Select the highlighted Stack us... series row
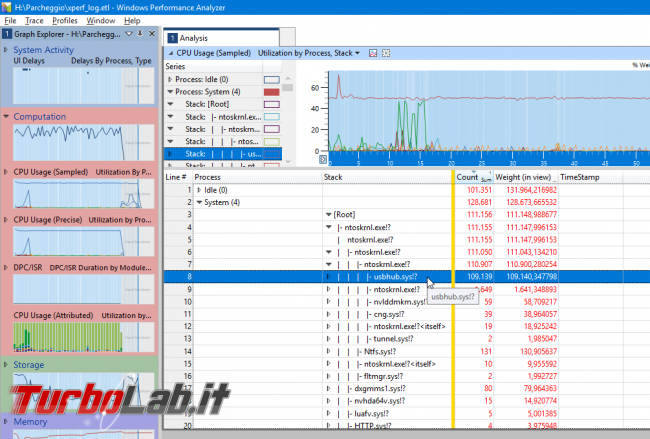The height and width of the screenshot is (439, 650). click(223, 154)
